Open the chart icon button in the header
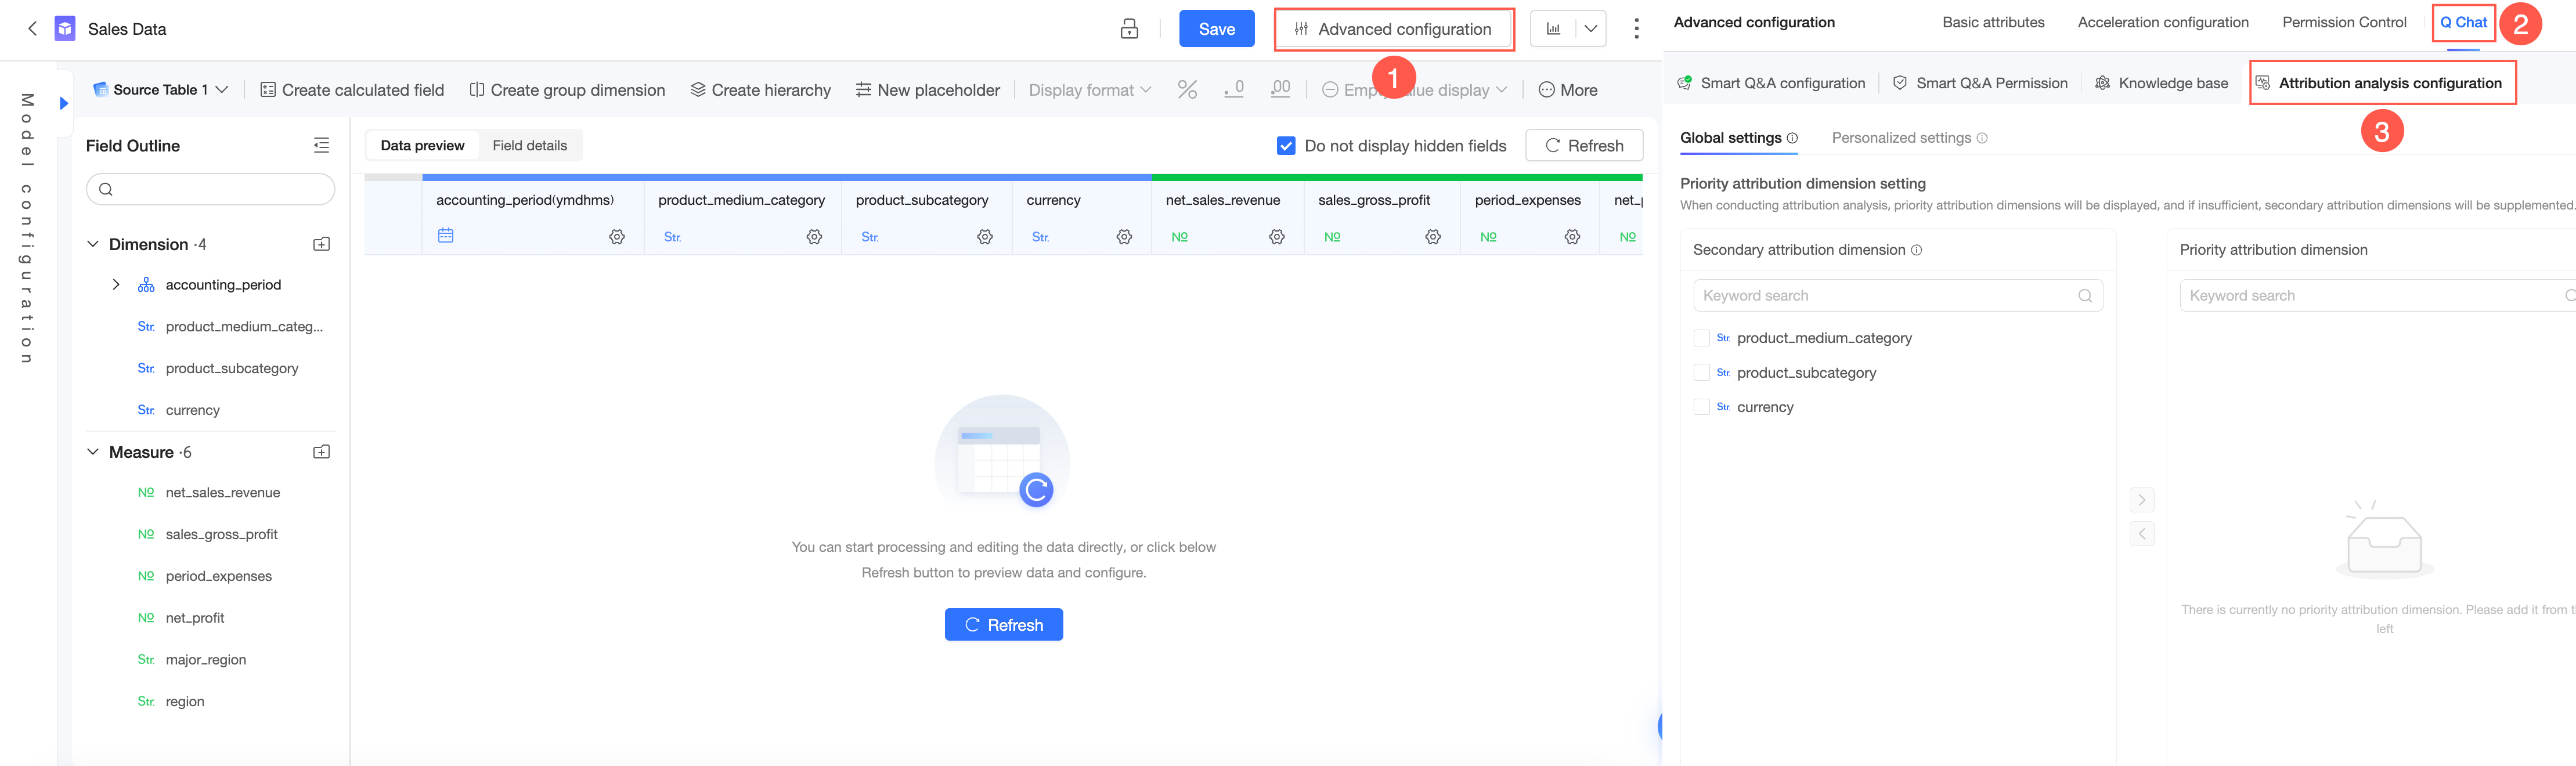The height and width of the screenshot is (766, 2576). coord(1553,29)
